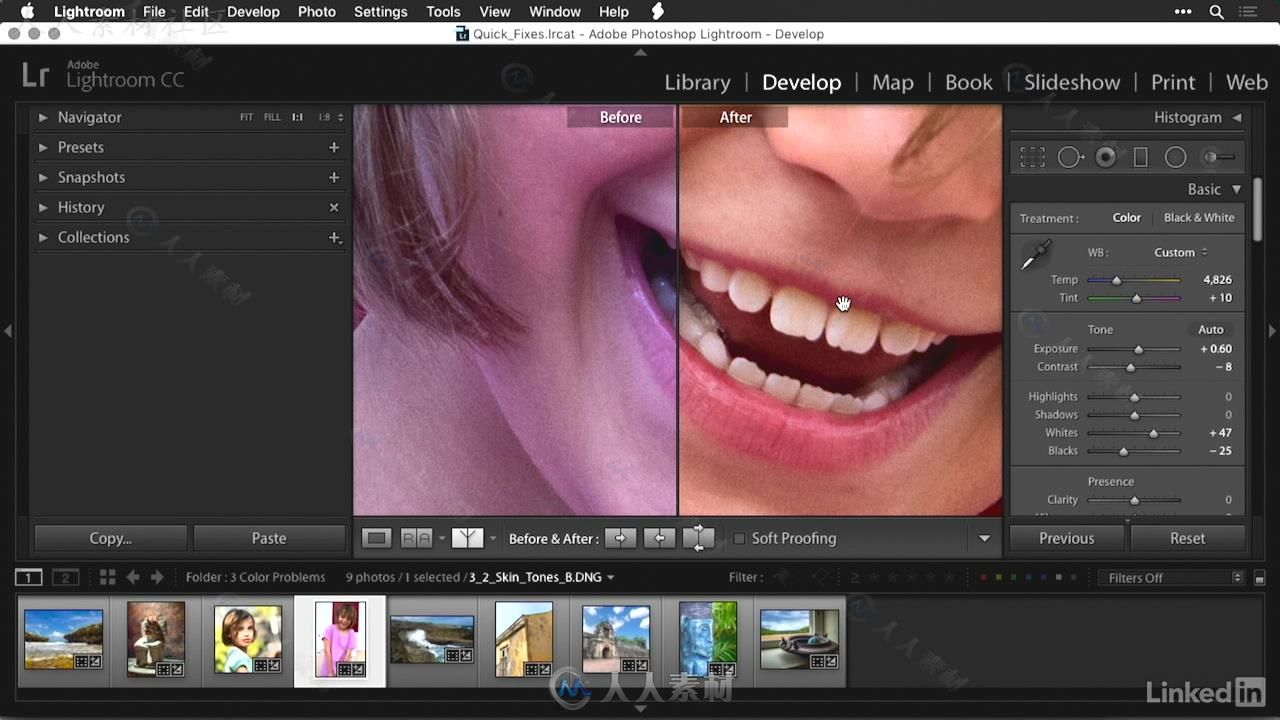Switch to the Library module
Viewport: 1280px width, 720px height.
click(697, 82)
